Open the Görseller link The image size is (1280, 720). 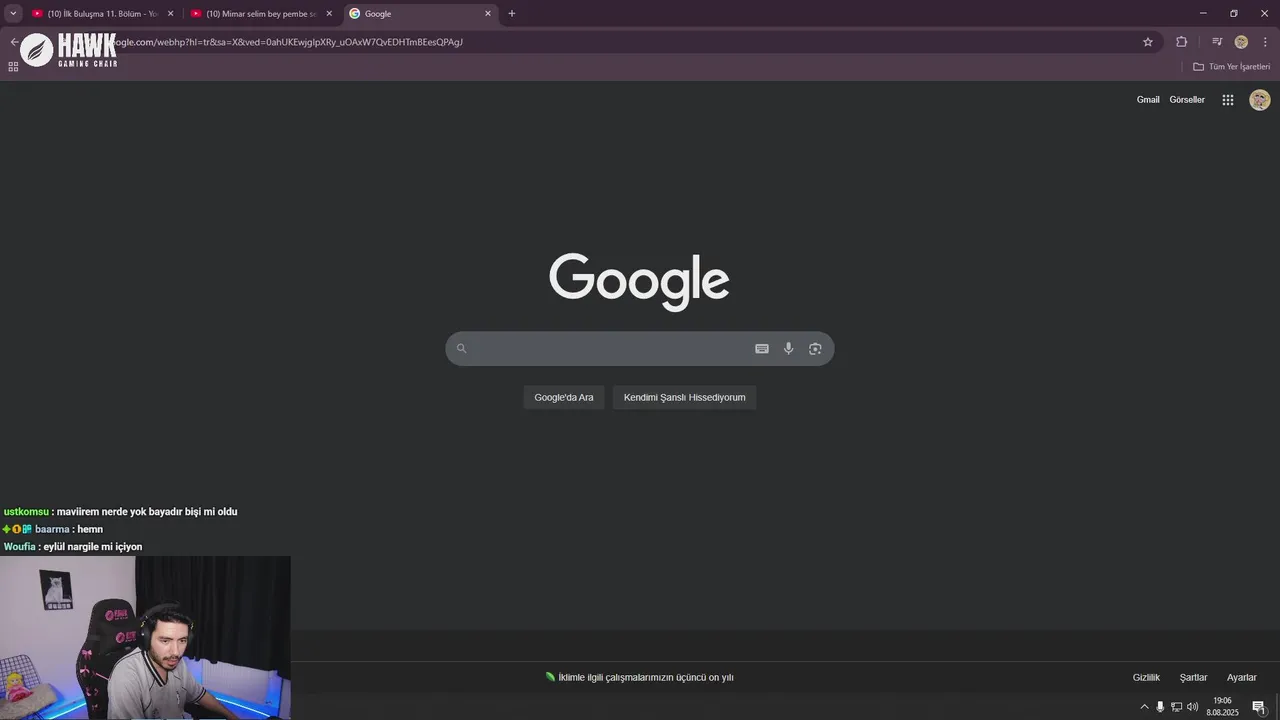[1187, 99]
